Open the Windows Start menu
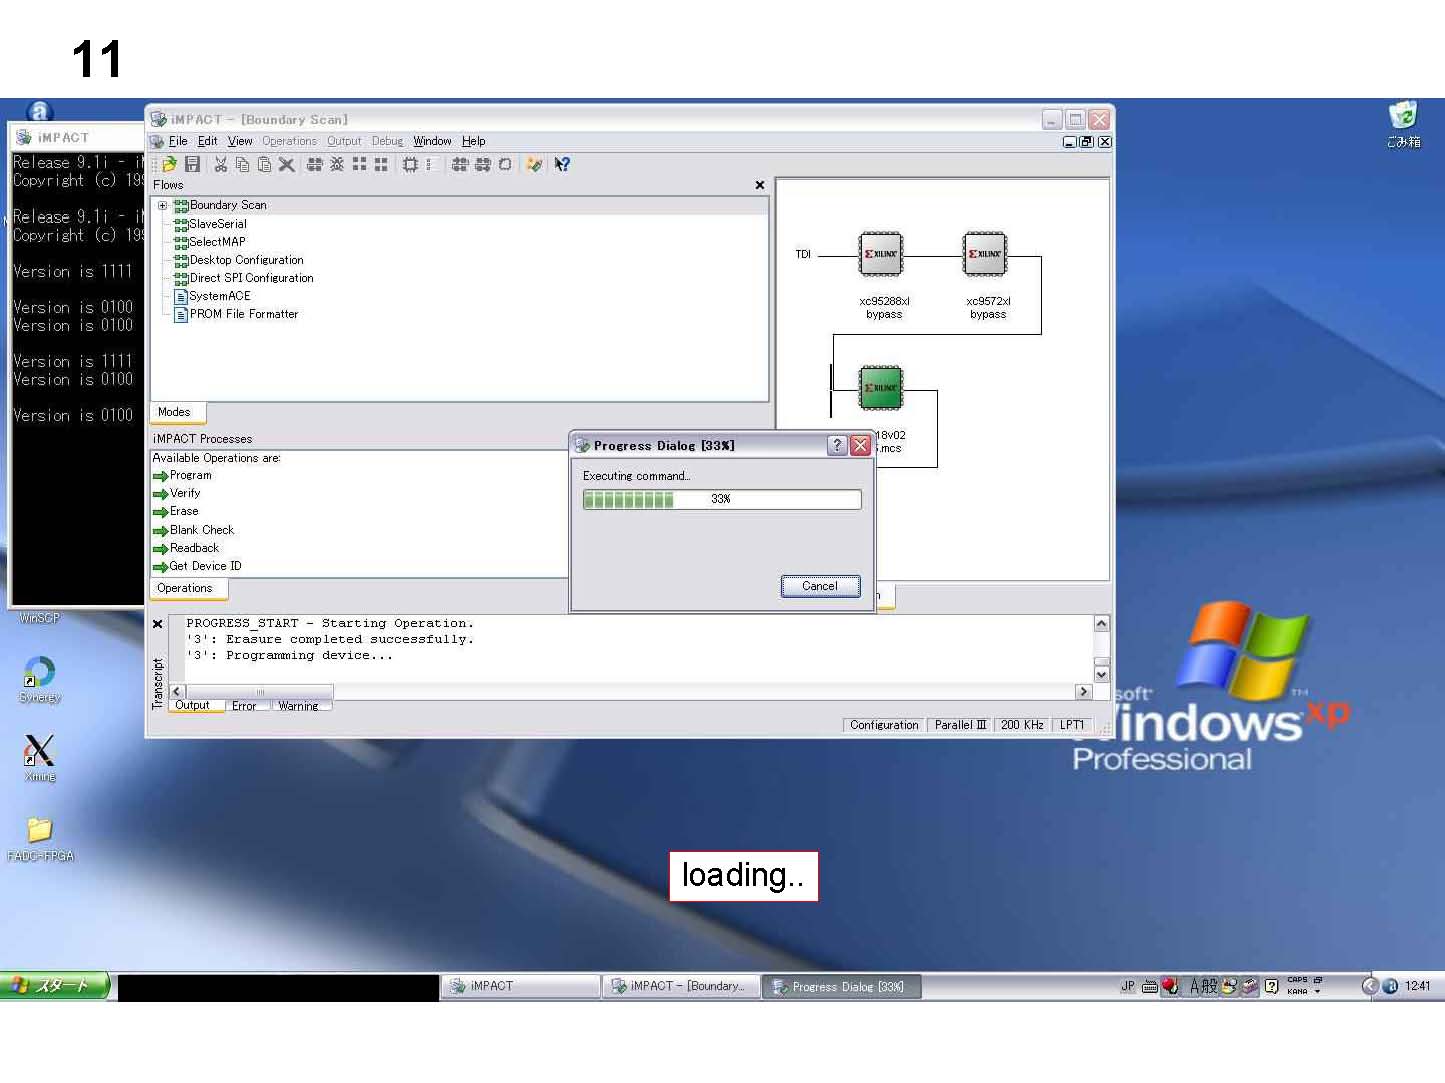The image size is (1445, 1083). point(56,986)
